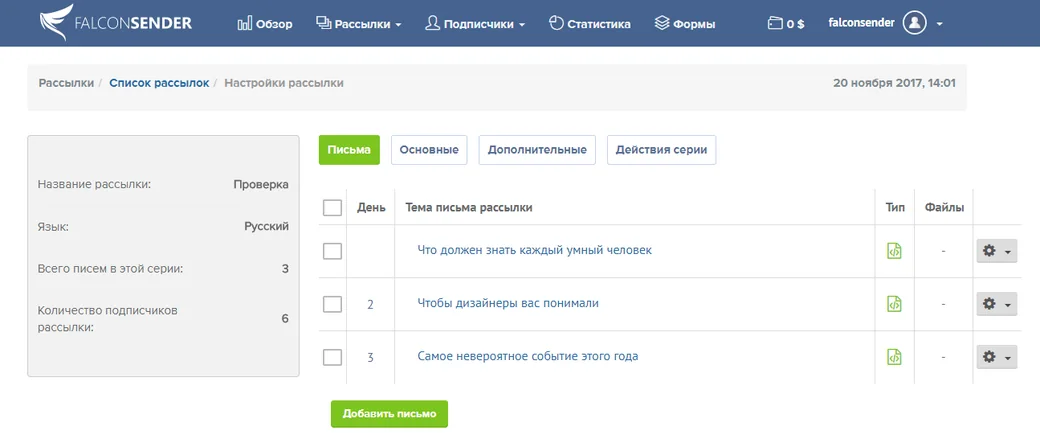The height and width of the screenshot is (447, 1040).
Task: Click the layers icon beside Формы
Action: point(662,23)
